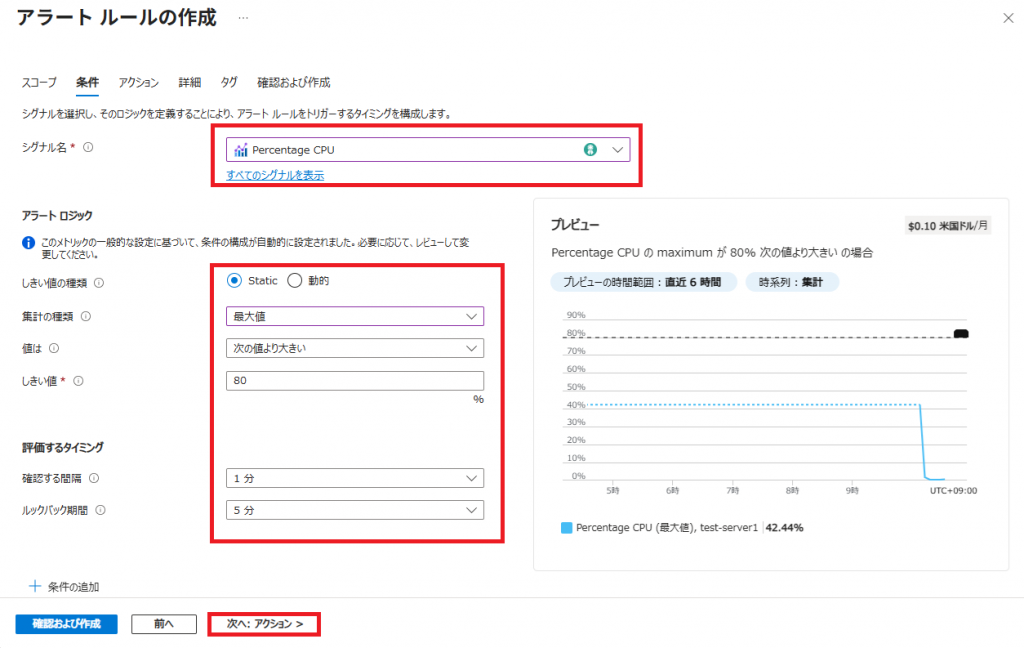The image size is (1024, 648).
Task: Expand the 5 分 lookback period dropdown
Action: (x=355, y=510)
